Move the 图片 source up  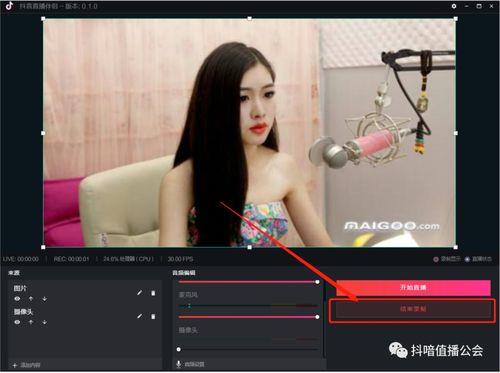tap(31, 299)
